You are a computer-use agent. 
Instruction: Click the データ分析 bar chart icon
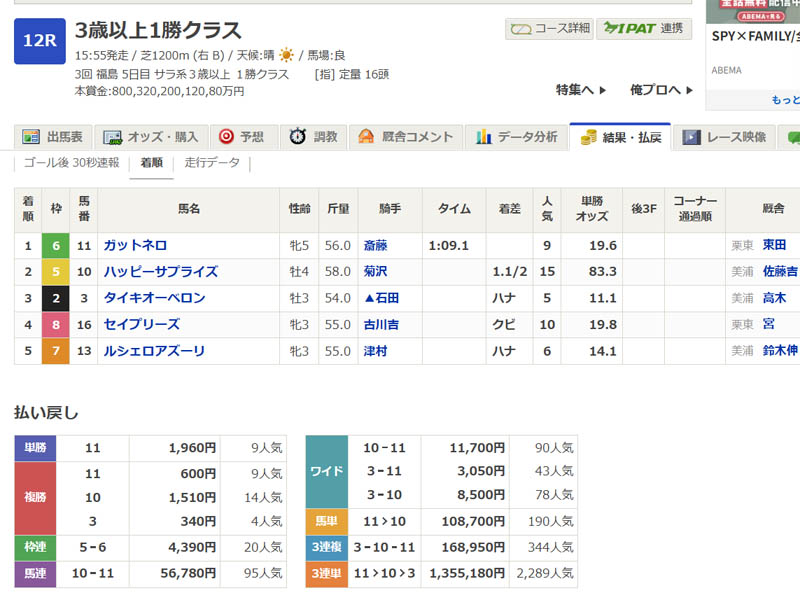coord(484,137)
